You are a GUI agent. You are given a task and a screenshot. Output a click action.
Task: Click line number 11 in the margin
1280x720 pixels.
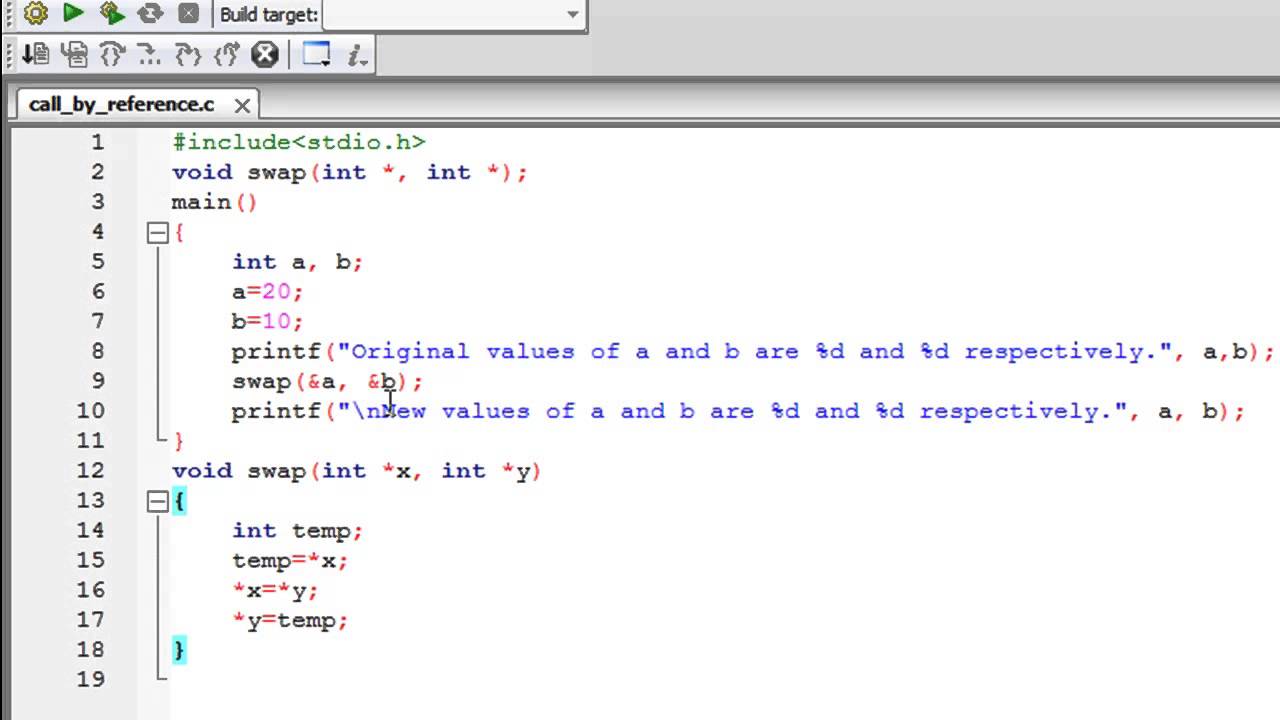click(x=91, y=441)
